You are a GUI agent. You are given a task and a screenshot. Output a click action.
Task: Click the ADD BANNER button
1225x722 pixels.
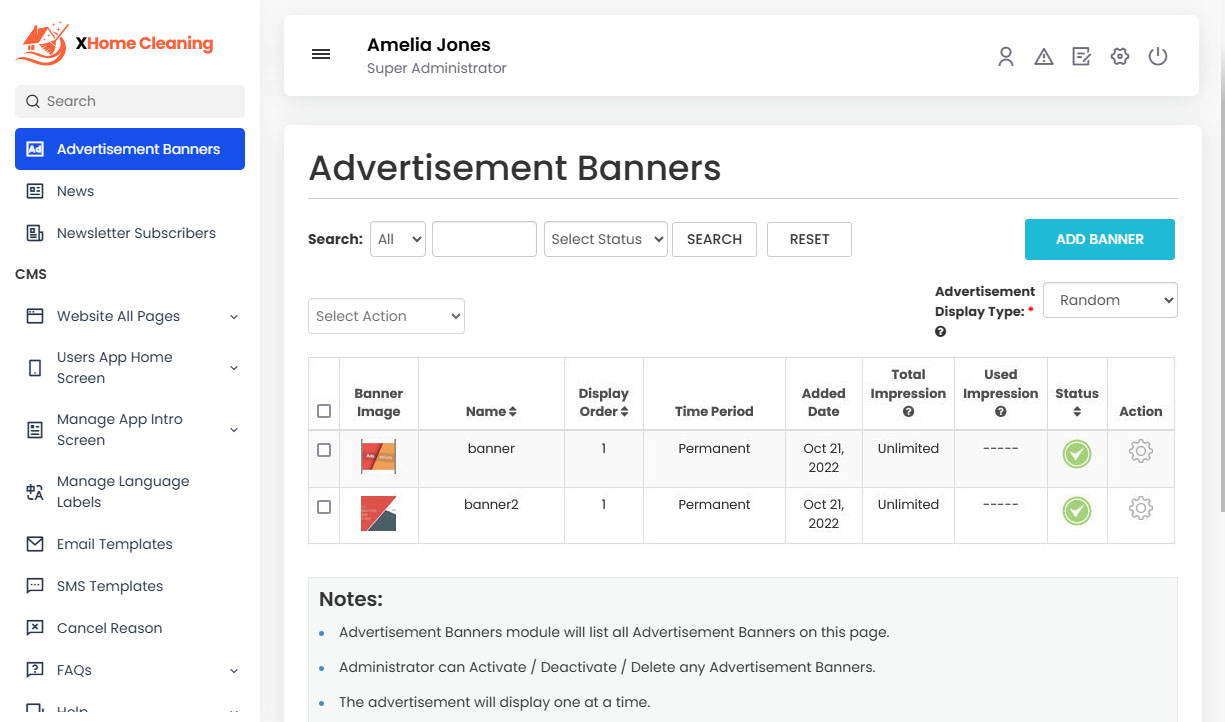(x=1099, y=239)
